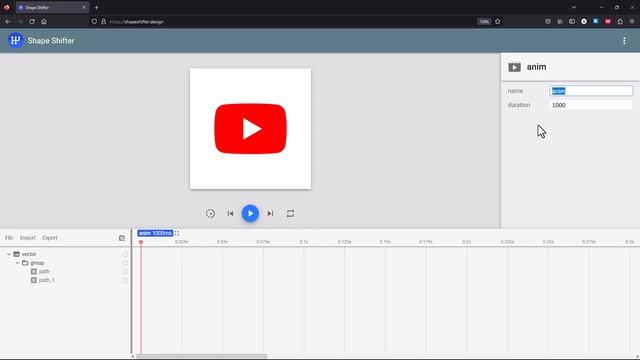Click the zoom-to-fit icon beside anim label
Image resolution: width=640 pixels, height=360 pixels.
(x=177, y=233)
